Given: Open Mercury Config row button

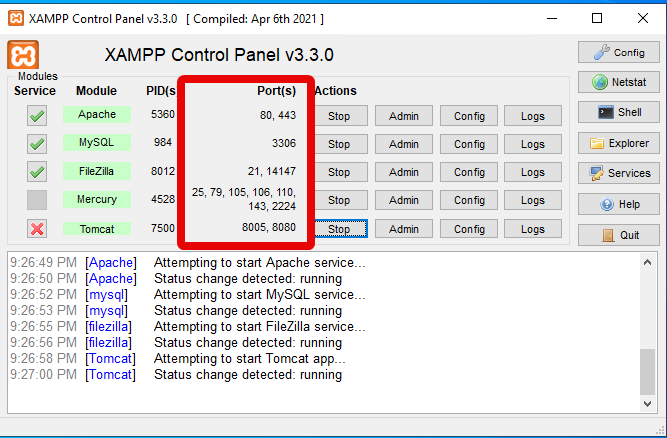Looking at the screenshot, I should tap(469, 200).
